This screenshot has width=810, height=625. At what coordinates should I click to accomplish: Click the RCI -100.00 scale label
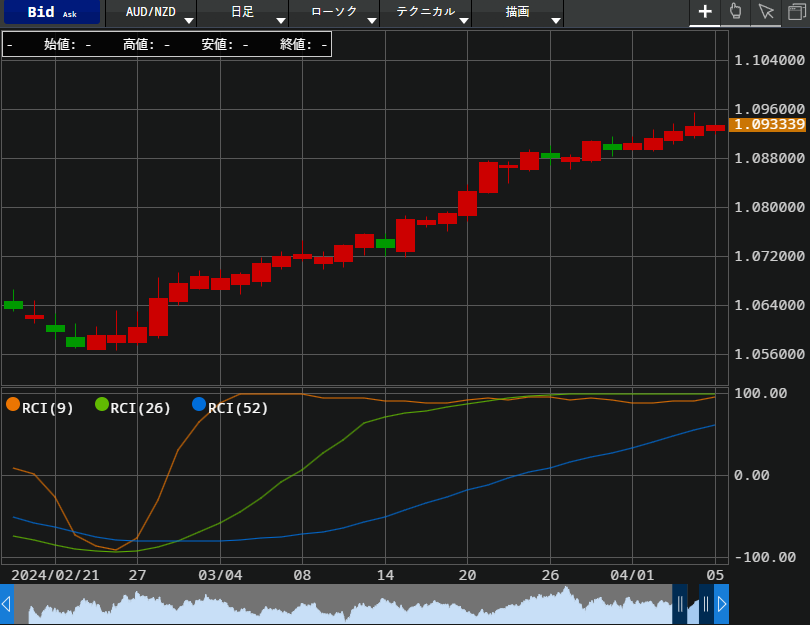tap(765, 557)
